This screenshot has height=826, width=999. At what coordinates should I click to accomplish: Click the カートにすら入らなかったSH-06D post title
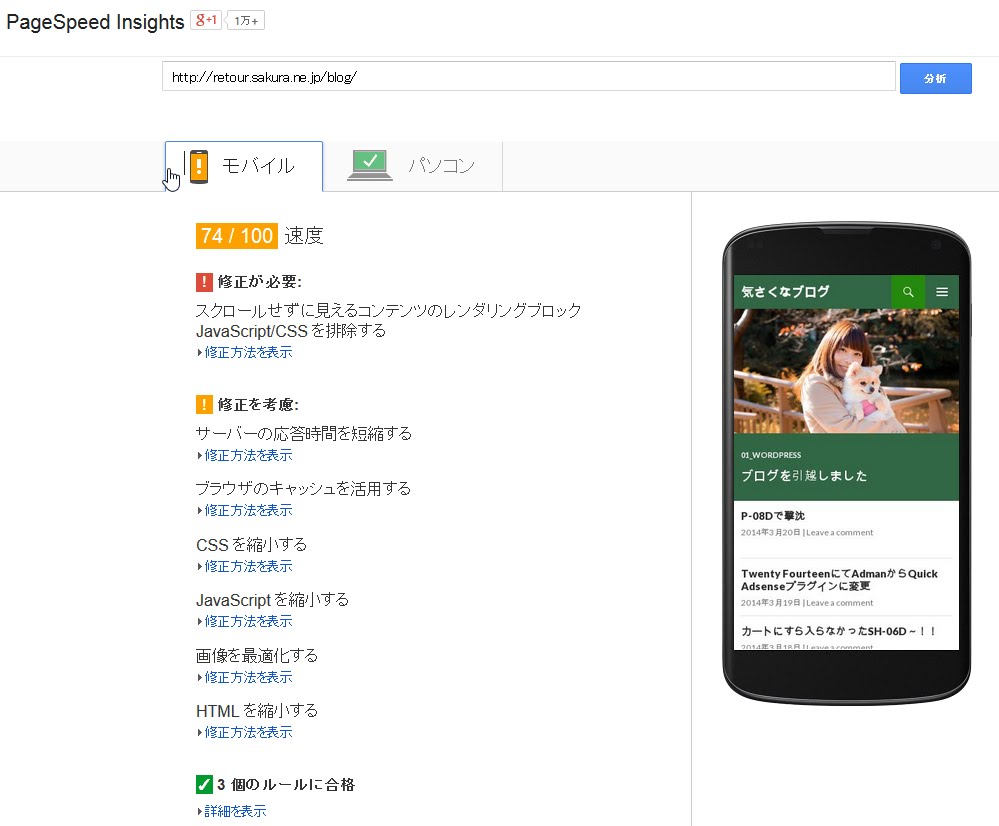coord(838,631)
